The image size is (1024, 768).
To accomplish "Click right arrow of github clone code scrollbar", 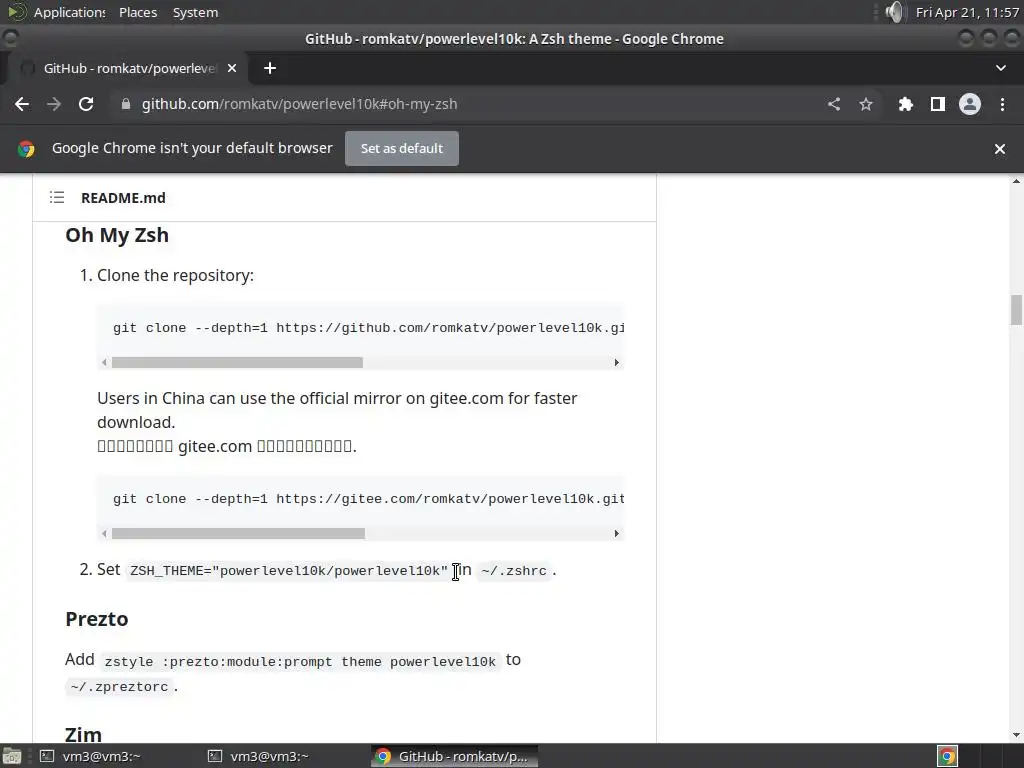I will coord(616,362).
